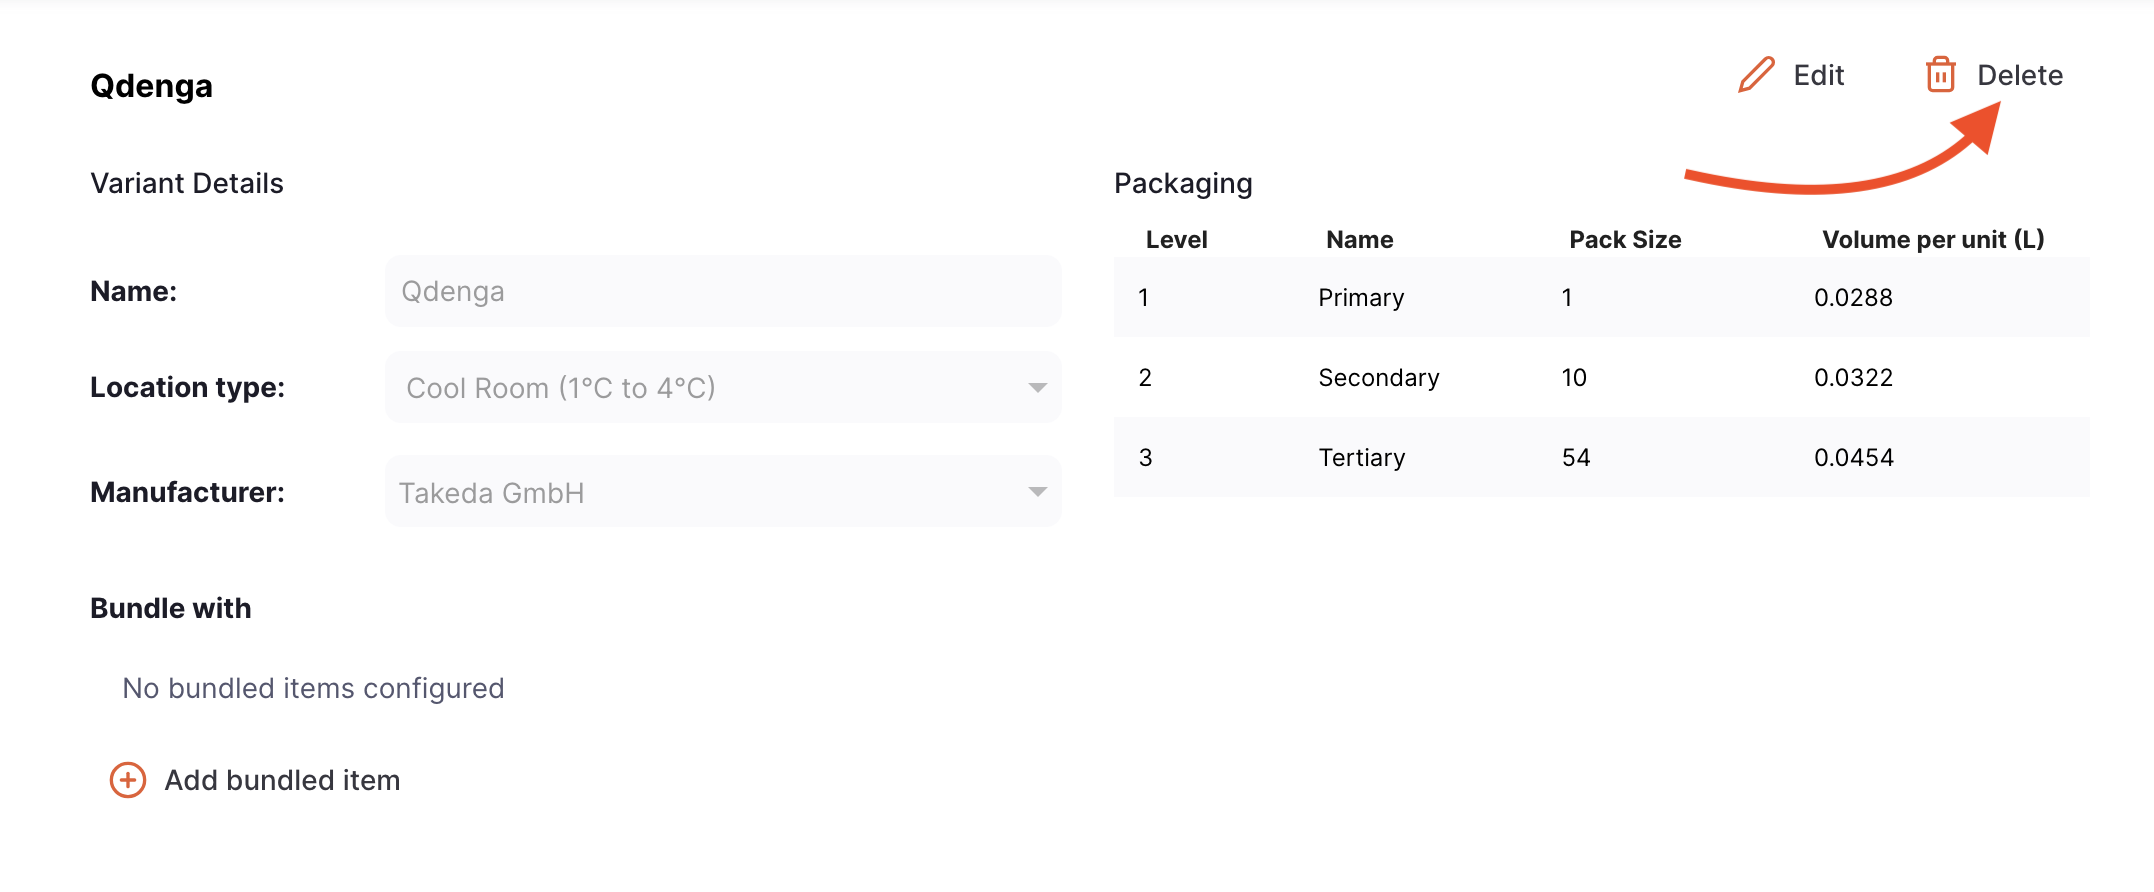The height and width of the screenshot is (892, 2154).
Task: Click the Volume per unit column header
Action: click(x=1933, y=240)
